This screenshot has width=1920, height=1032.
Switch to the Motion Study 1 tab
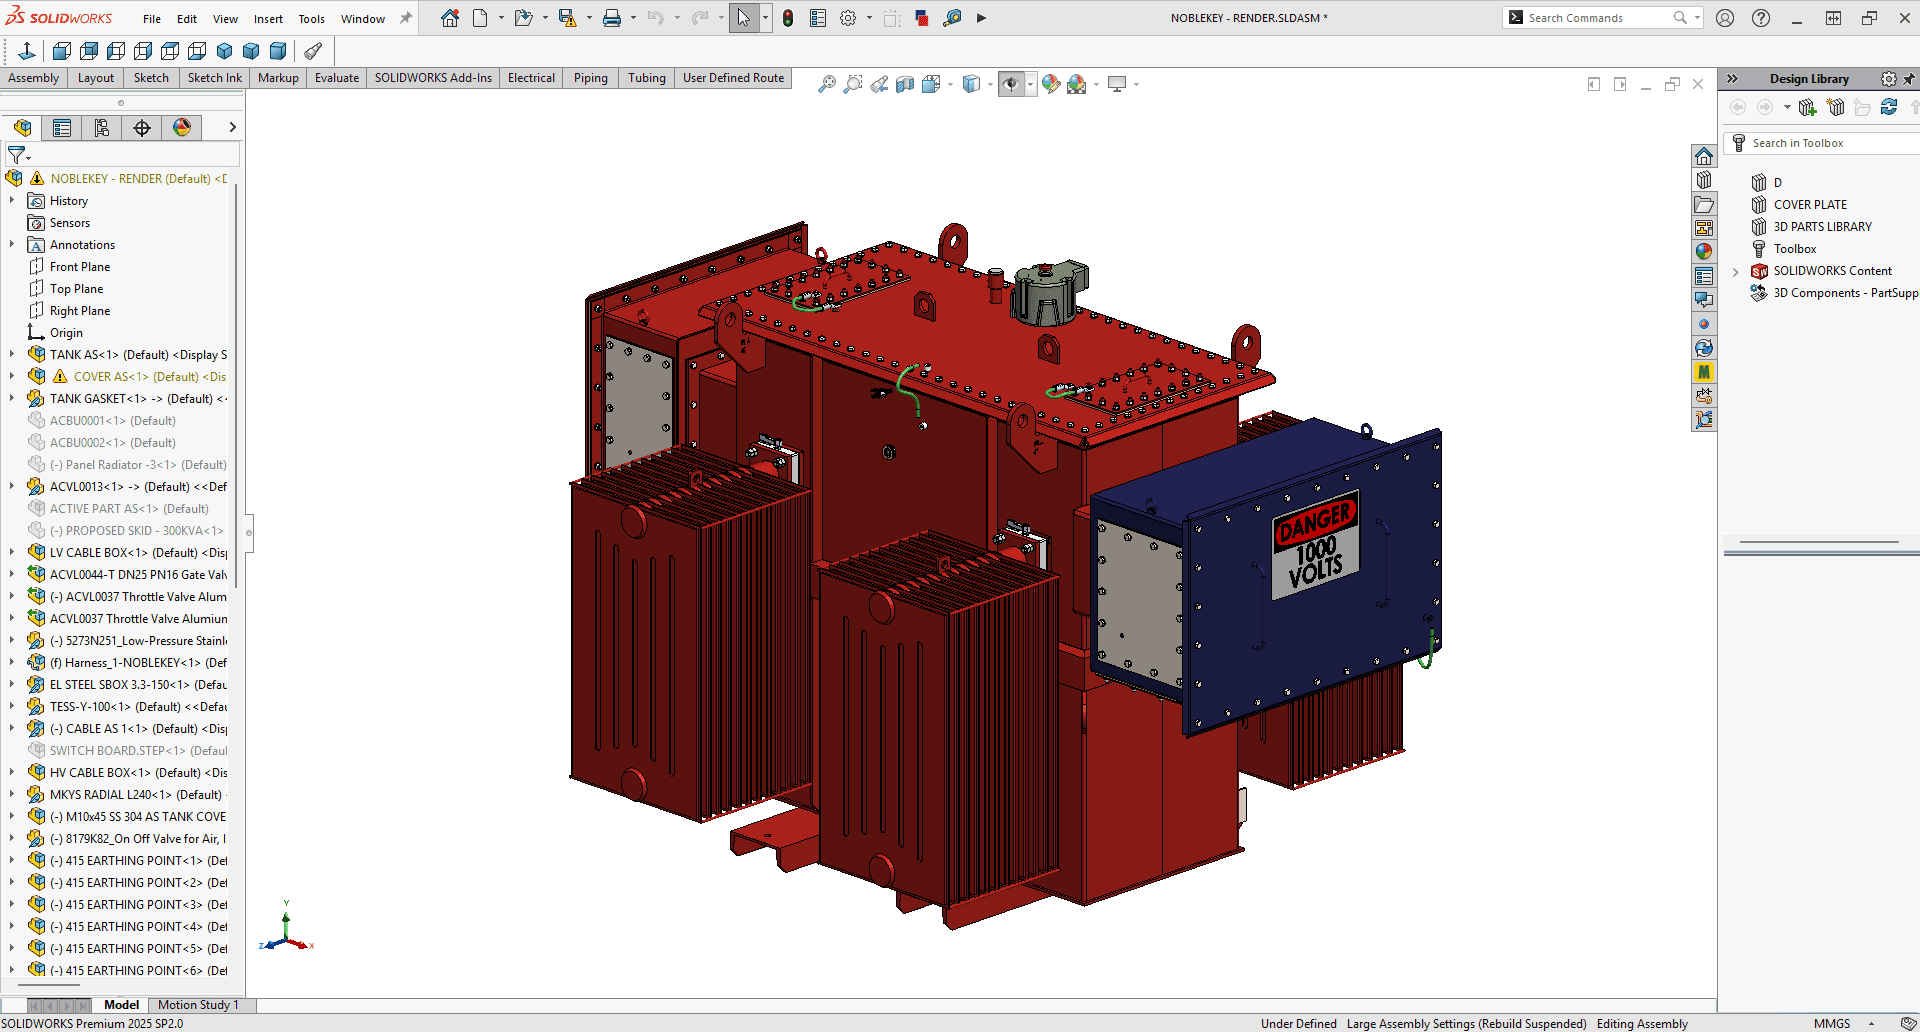pyautogui.click(x=197, y=1005)
